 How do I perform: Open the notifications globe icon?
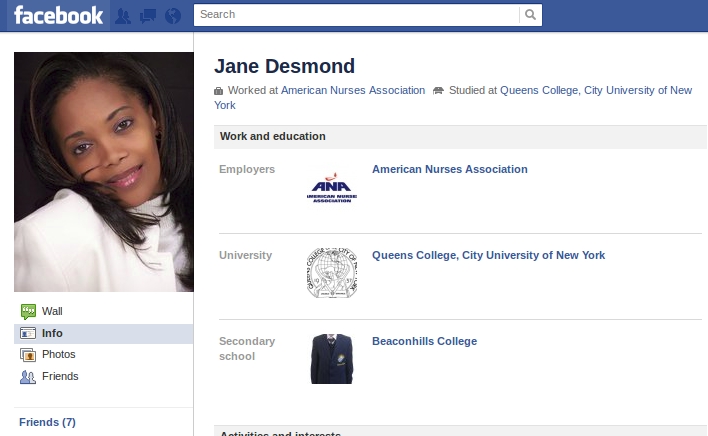tap(173, 16)
